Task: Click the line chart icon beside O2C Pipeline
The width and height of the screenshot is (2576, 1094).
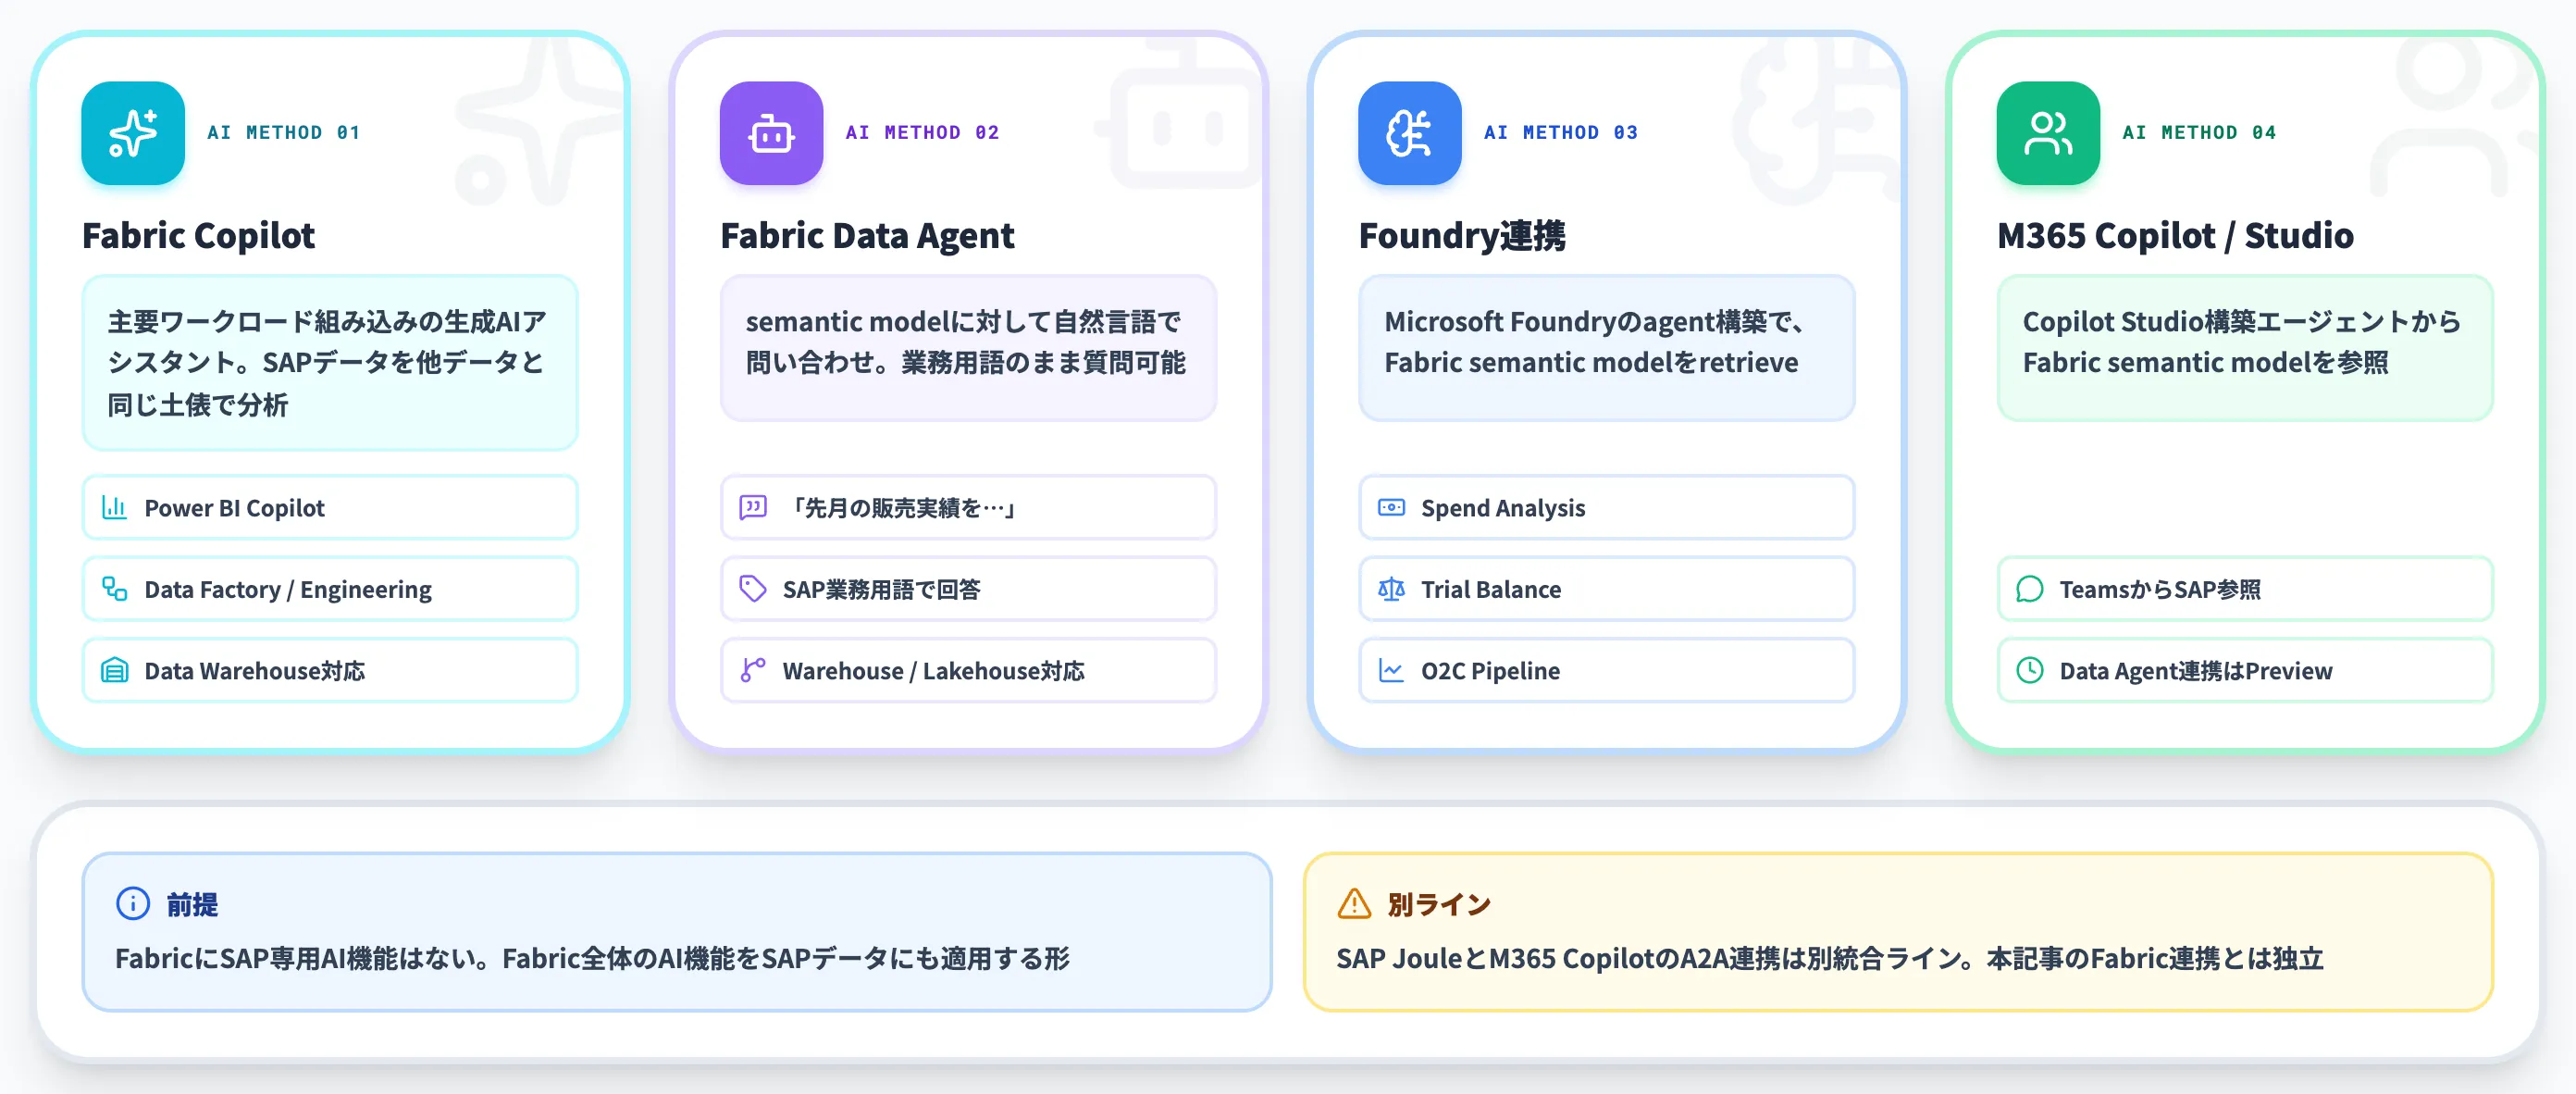Action: pyautogui.click(x=1391, y=670)
